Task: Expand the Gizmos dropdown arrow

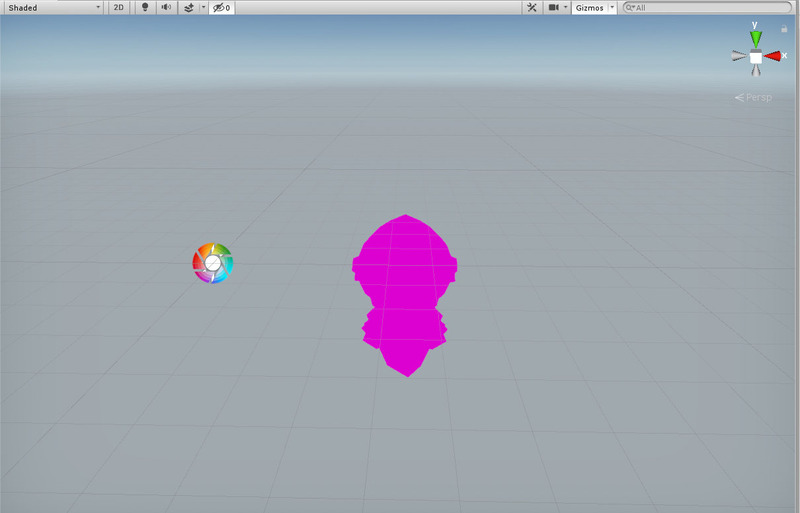Action: [x=612, y=8]
